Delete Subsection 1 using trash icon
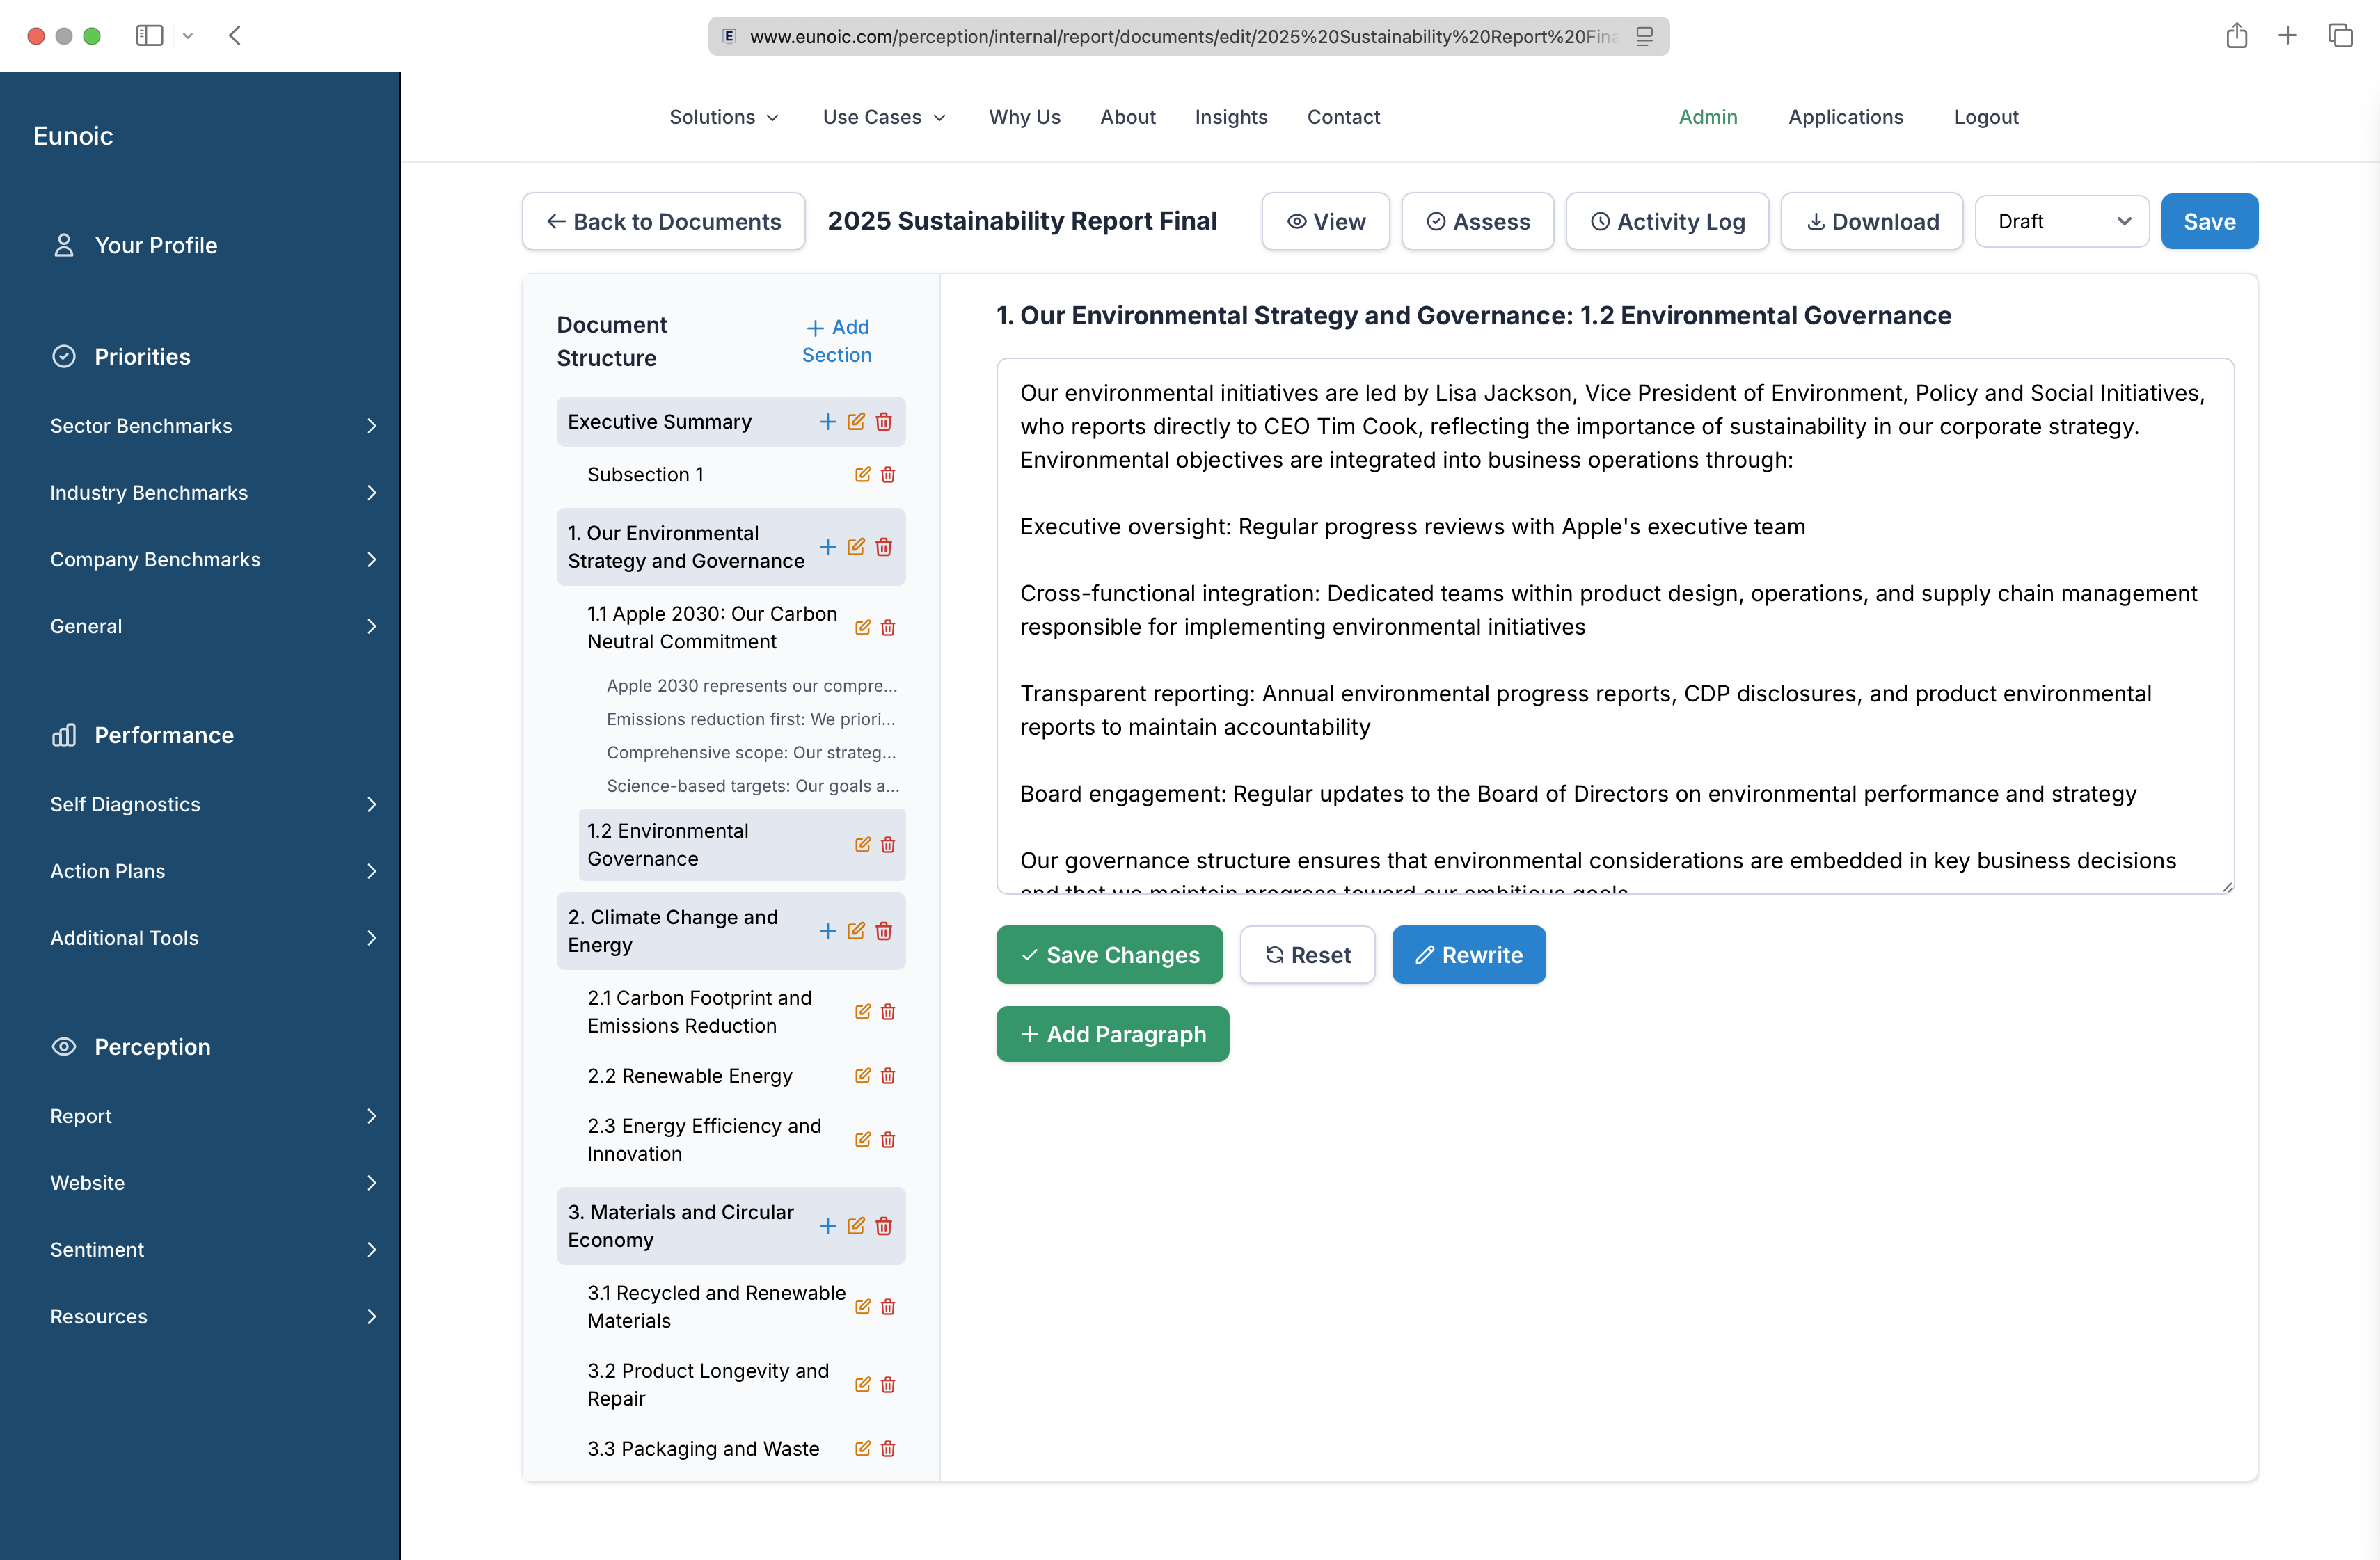 click(x=888, y=475)
